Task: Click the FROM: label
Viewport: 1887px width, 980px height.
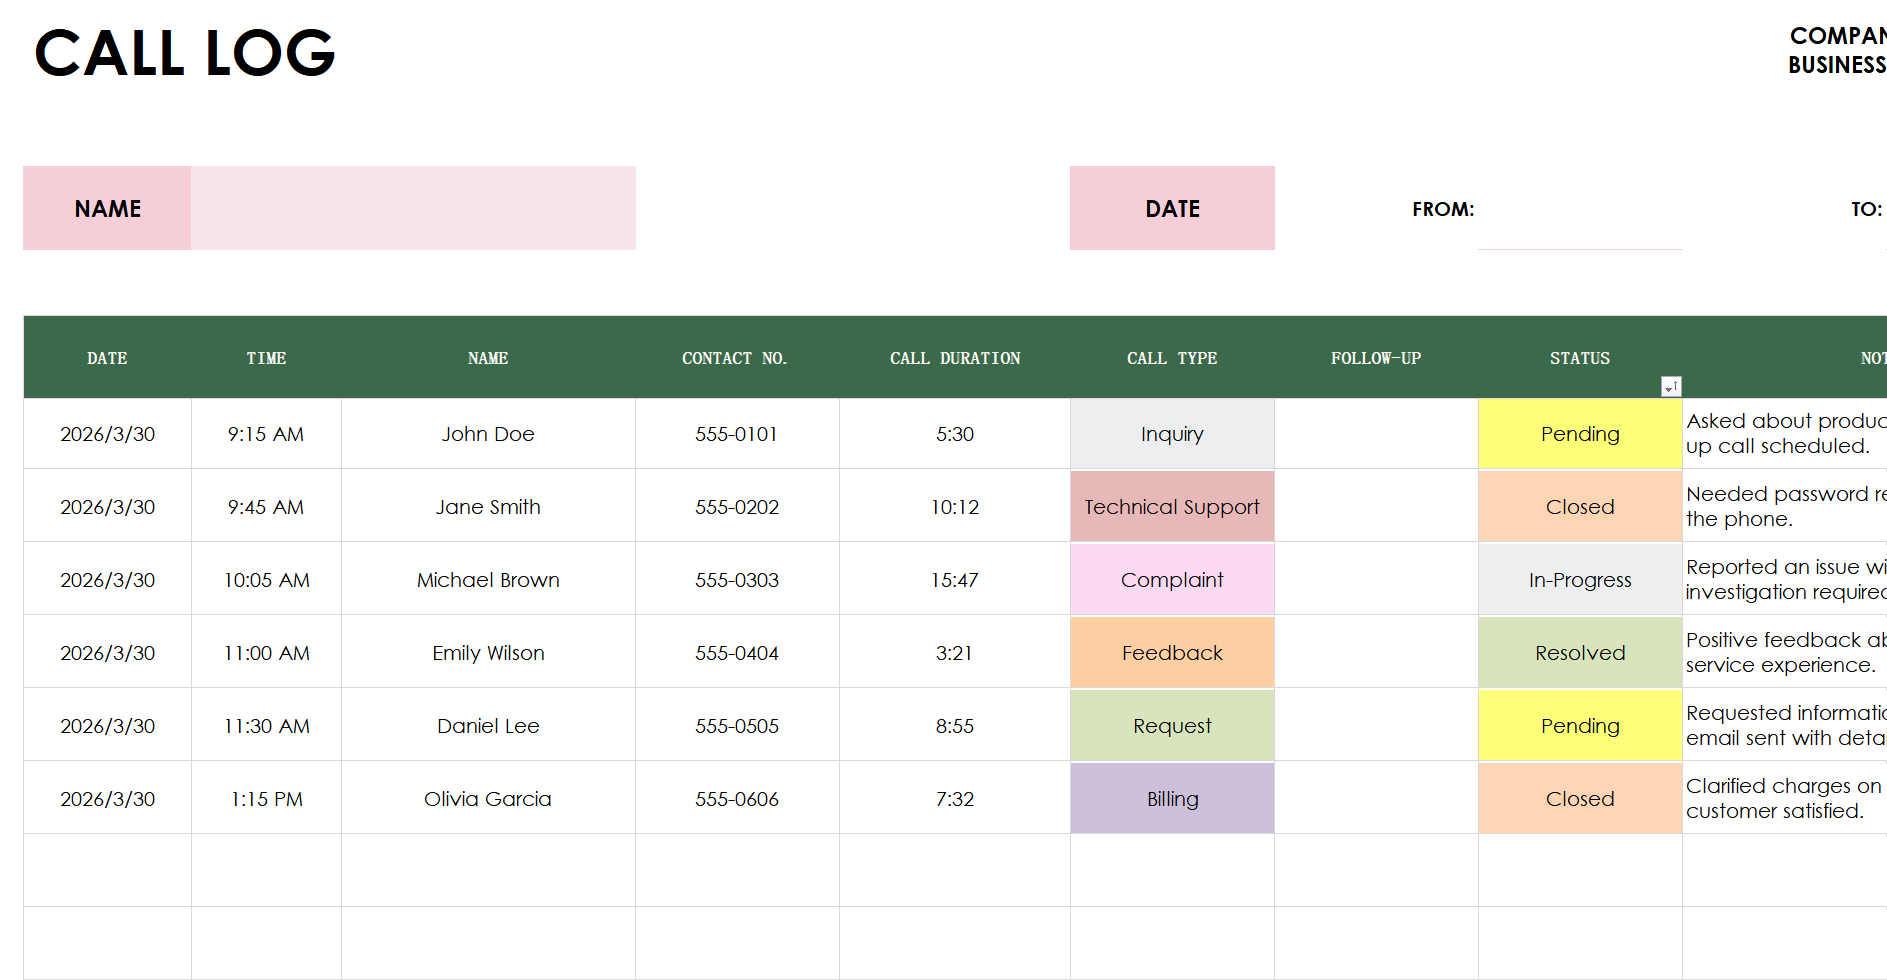Action: pos(1443,209)
